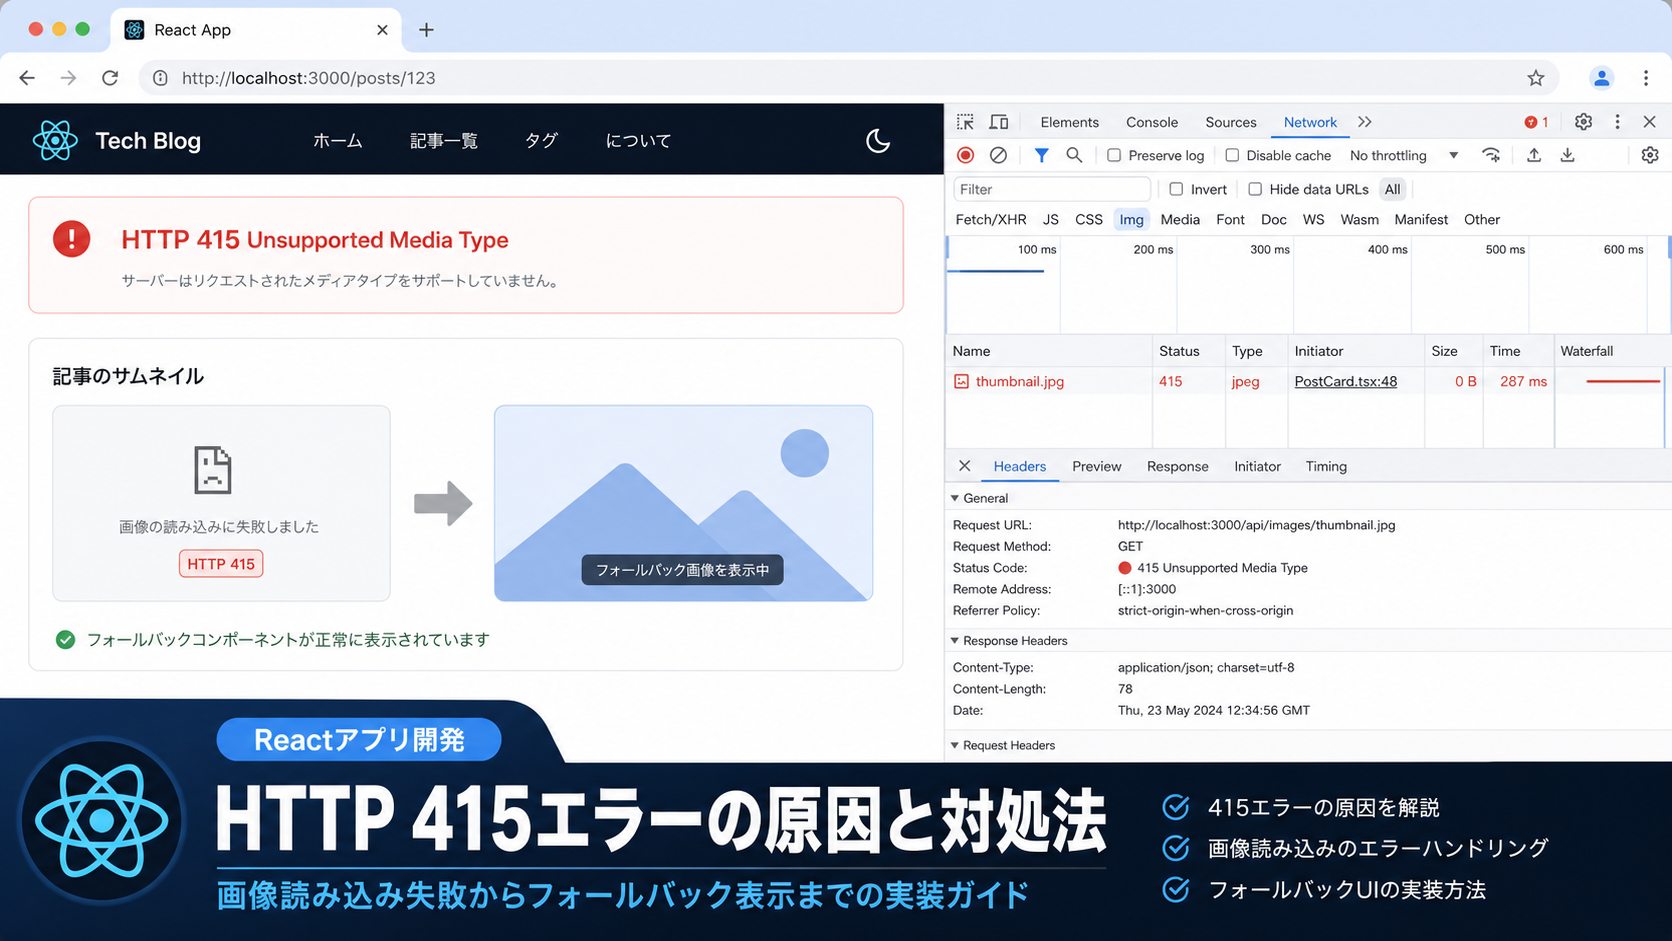Click the export HAR download icon
The height and width of the screenshot is (941, 1672).
pyautogui.click(x=1568, y=155)
